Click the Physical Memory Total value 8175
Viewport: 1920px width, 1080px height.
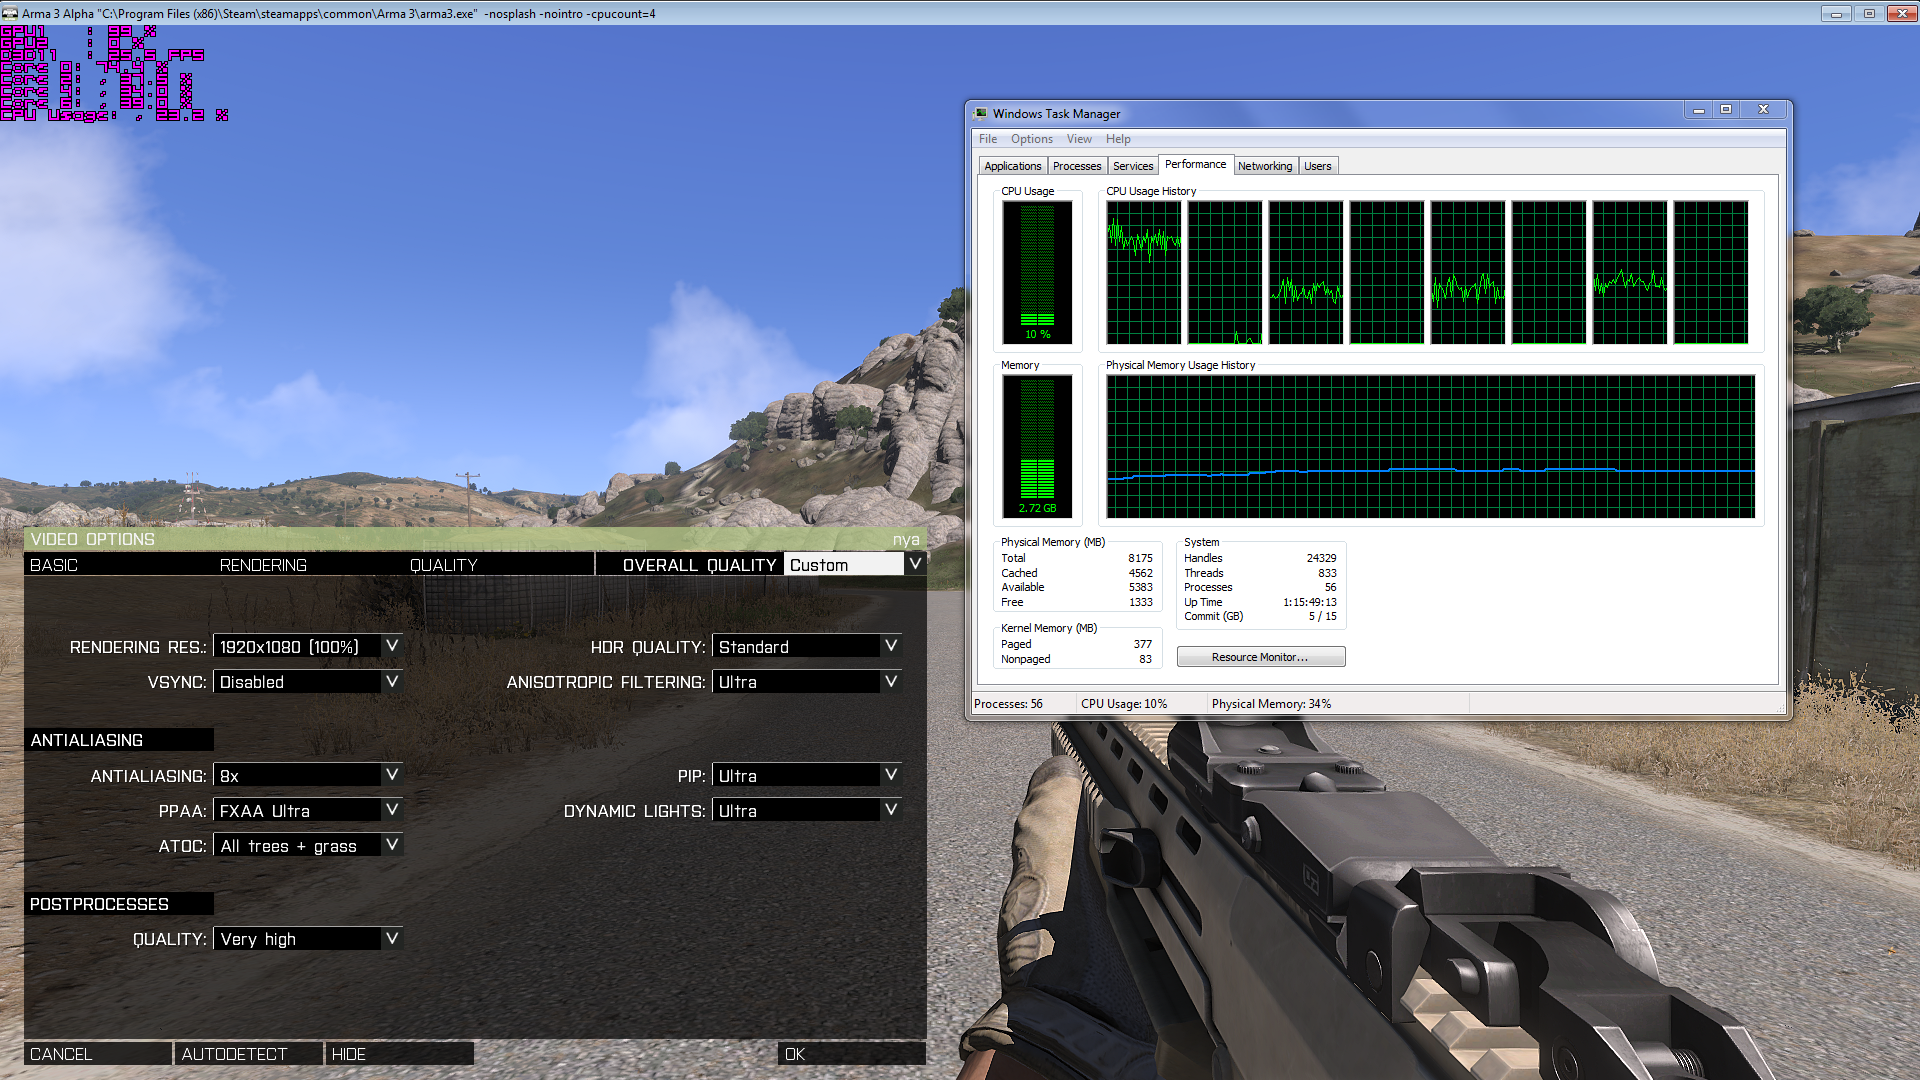pos(1140,558)
